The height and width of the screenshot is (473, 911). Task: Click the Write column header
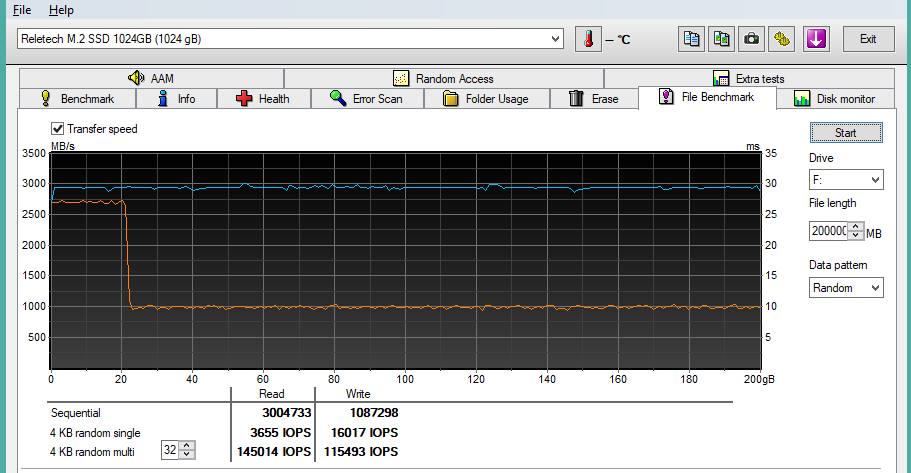pyautogui.click(x=358, y=394)
